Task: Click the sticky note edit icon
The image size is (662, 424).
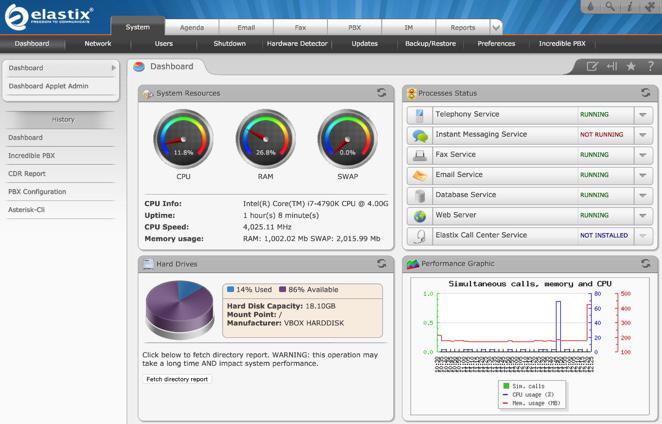Action: 592,66
